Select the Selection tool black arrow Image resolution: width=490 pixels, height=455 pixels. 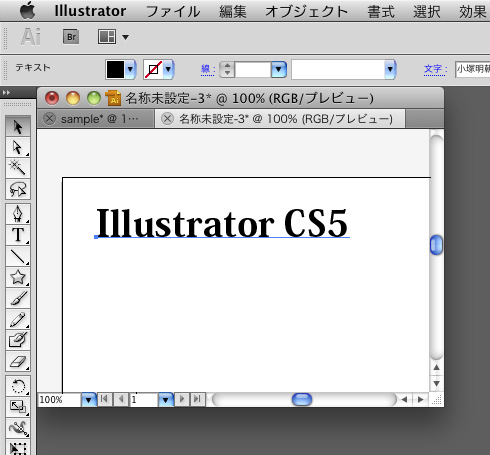point(18,127)
